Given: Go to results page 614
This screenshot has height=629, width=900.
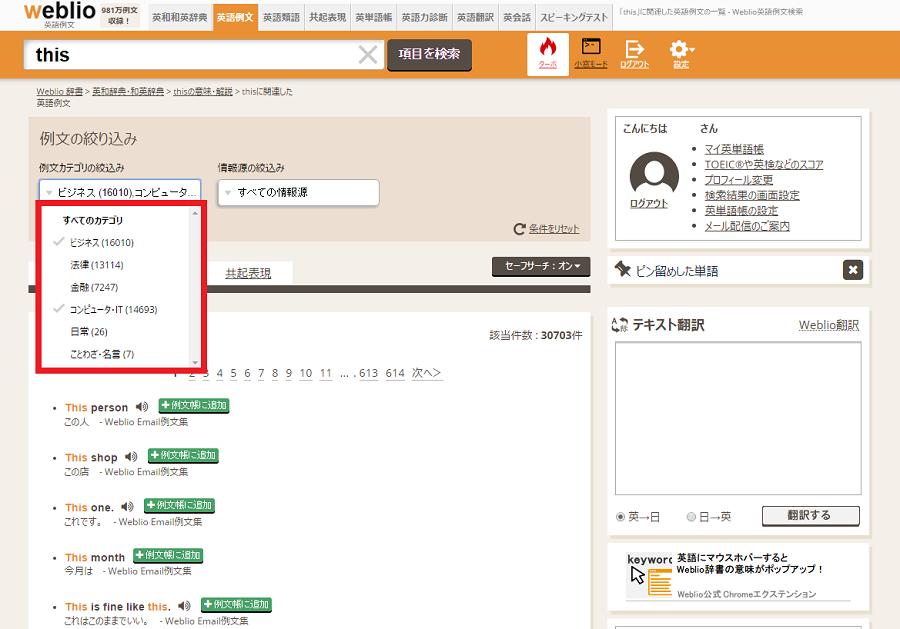Looking at the screenshot, I should click(x=395, y=373).
